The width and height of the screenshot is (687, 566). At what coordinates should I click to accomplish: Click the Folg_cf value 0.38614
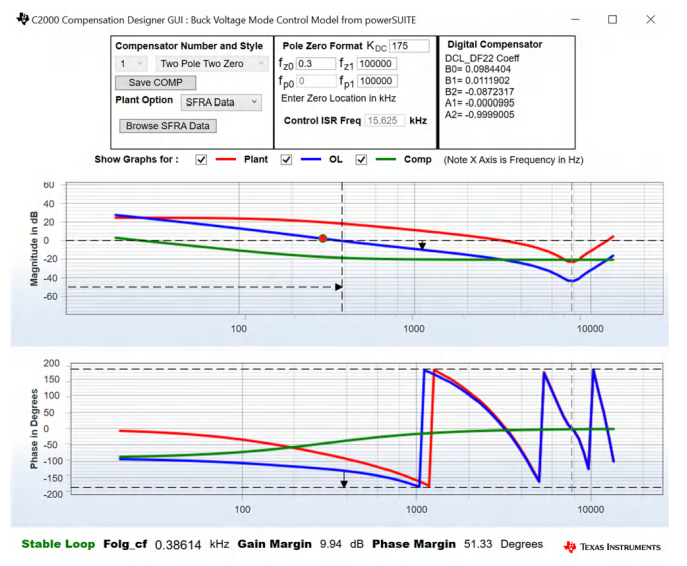(x=178, y=545)
